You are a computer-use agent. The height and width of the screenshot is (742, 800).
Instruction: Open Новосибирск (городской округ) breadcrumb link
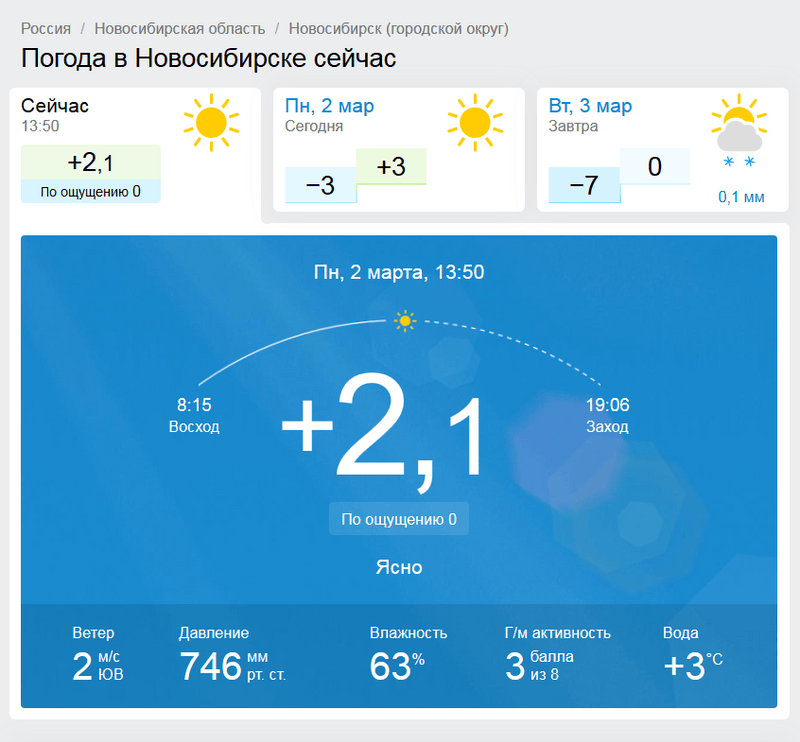click(398, 29)
